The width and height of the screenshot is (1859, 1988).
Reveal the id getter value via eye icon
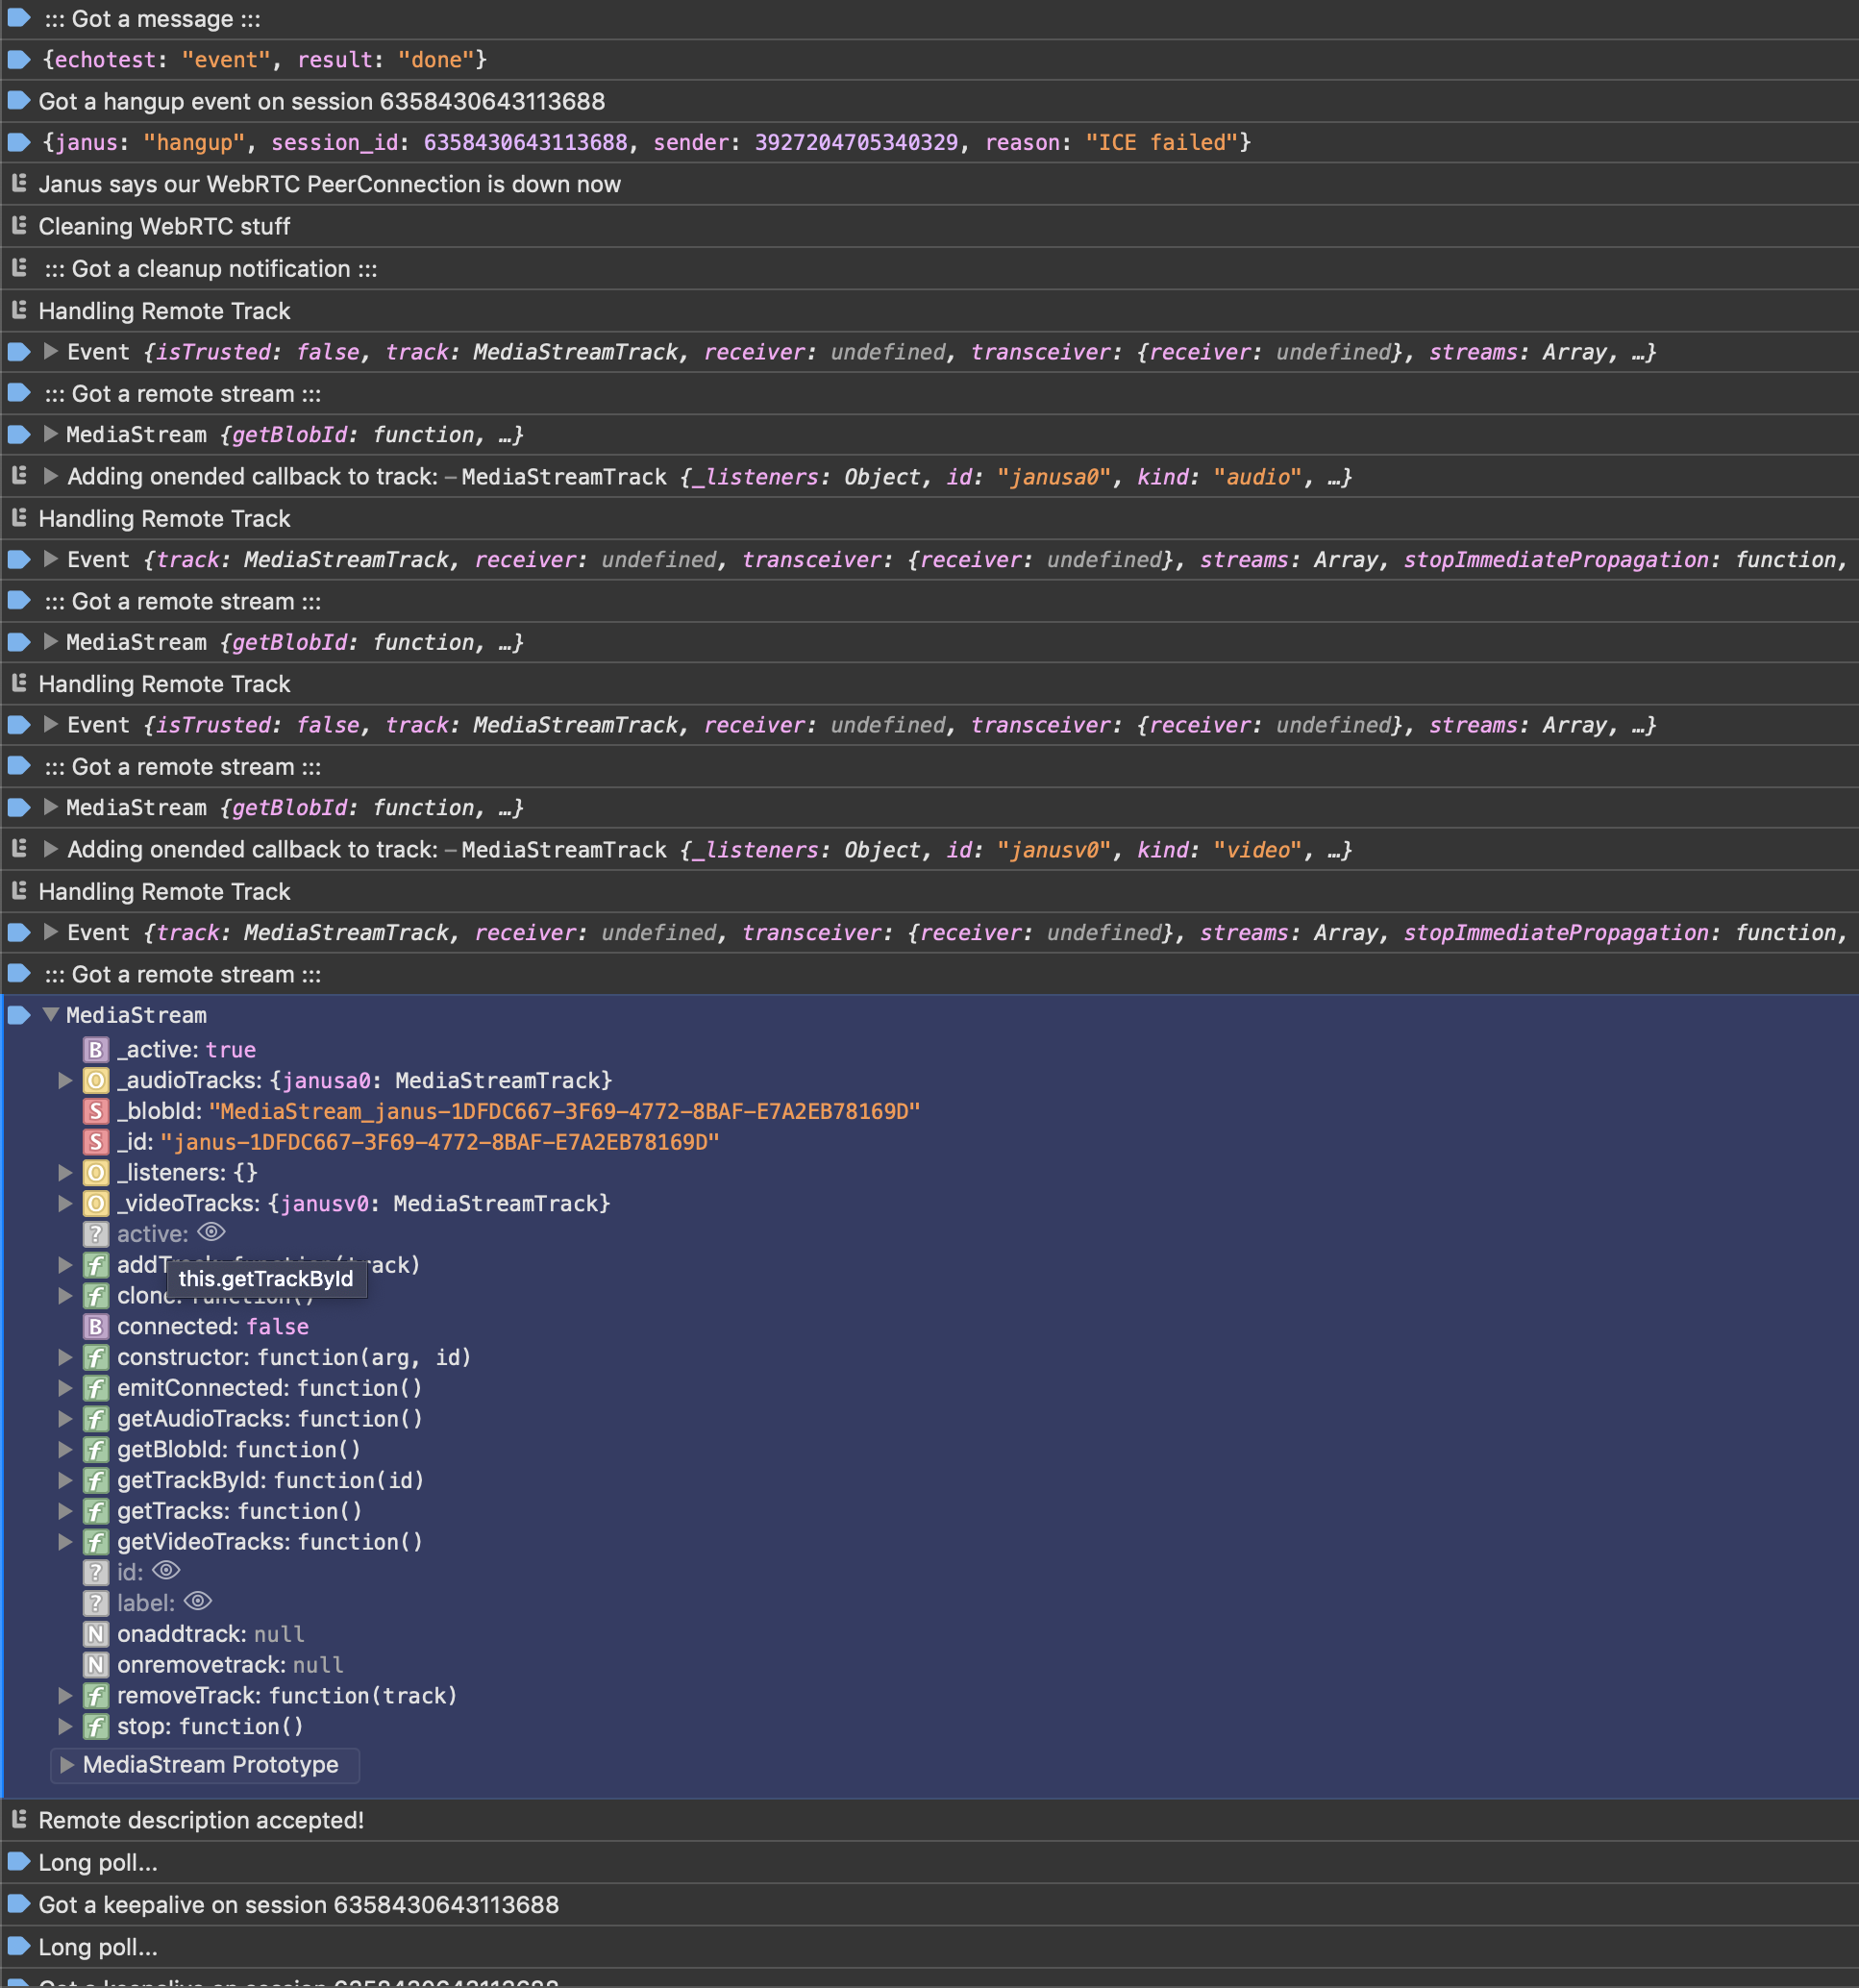pos(166,1570)
